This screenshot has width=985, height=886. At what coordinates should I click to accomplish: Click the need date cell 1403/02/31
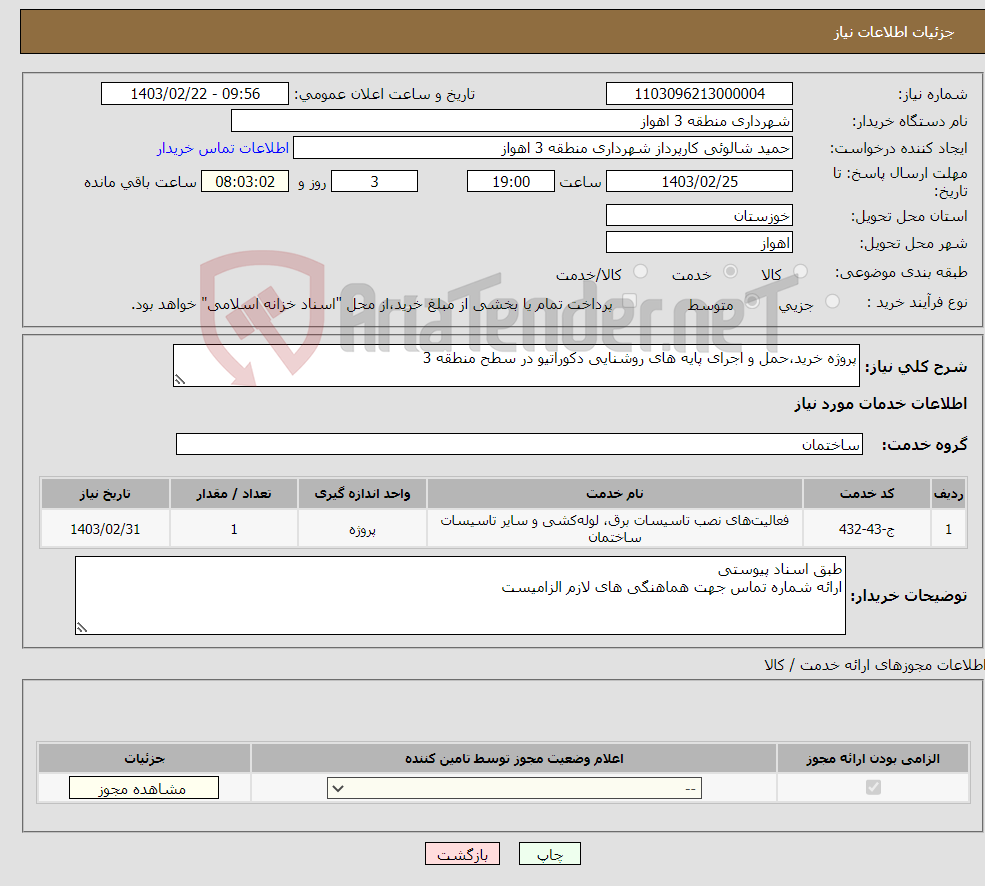pos(105,529)
